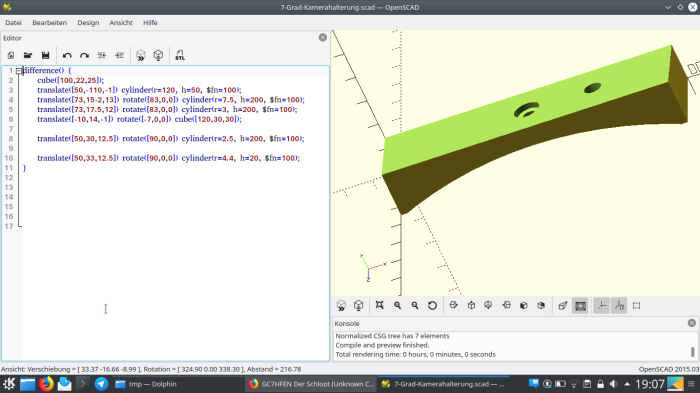700x393 pixels.
Task: Click the 7-Grad-Kamerahalterung.scad taskbar entry
Action: pyautogui.click(x=444, y=384)
